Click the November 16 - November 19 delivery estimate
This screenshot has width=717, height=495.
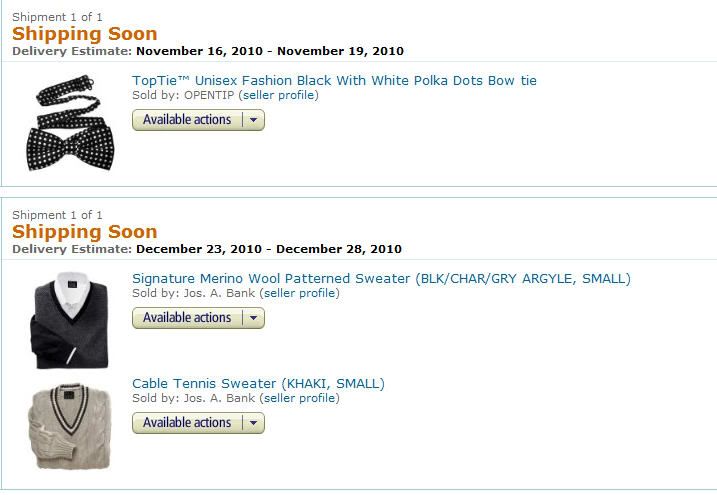point(270,51)
